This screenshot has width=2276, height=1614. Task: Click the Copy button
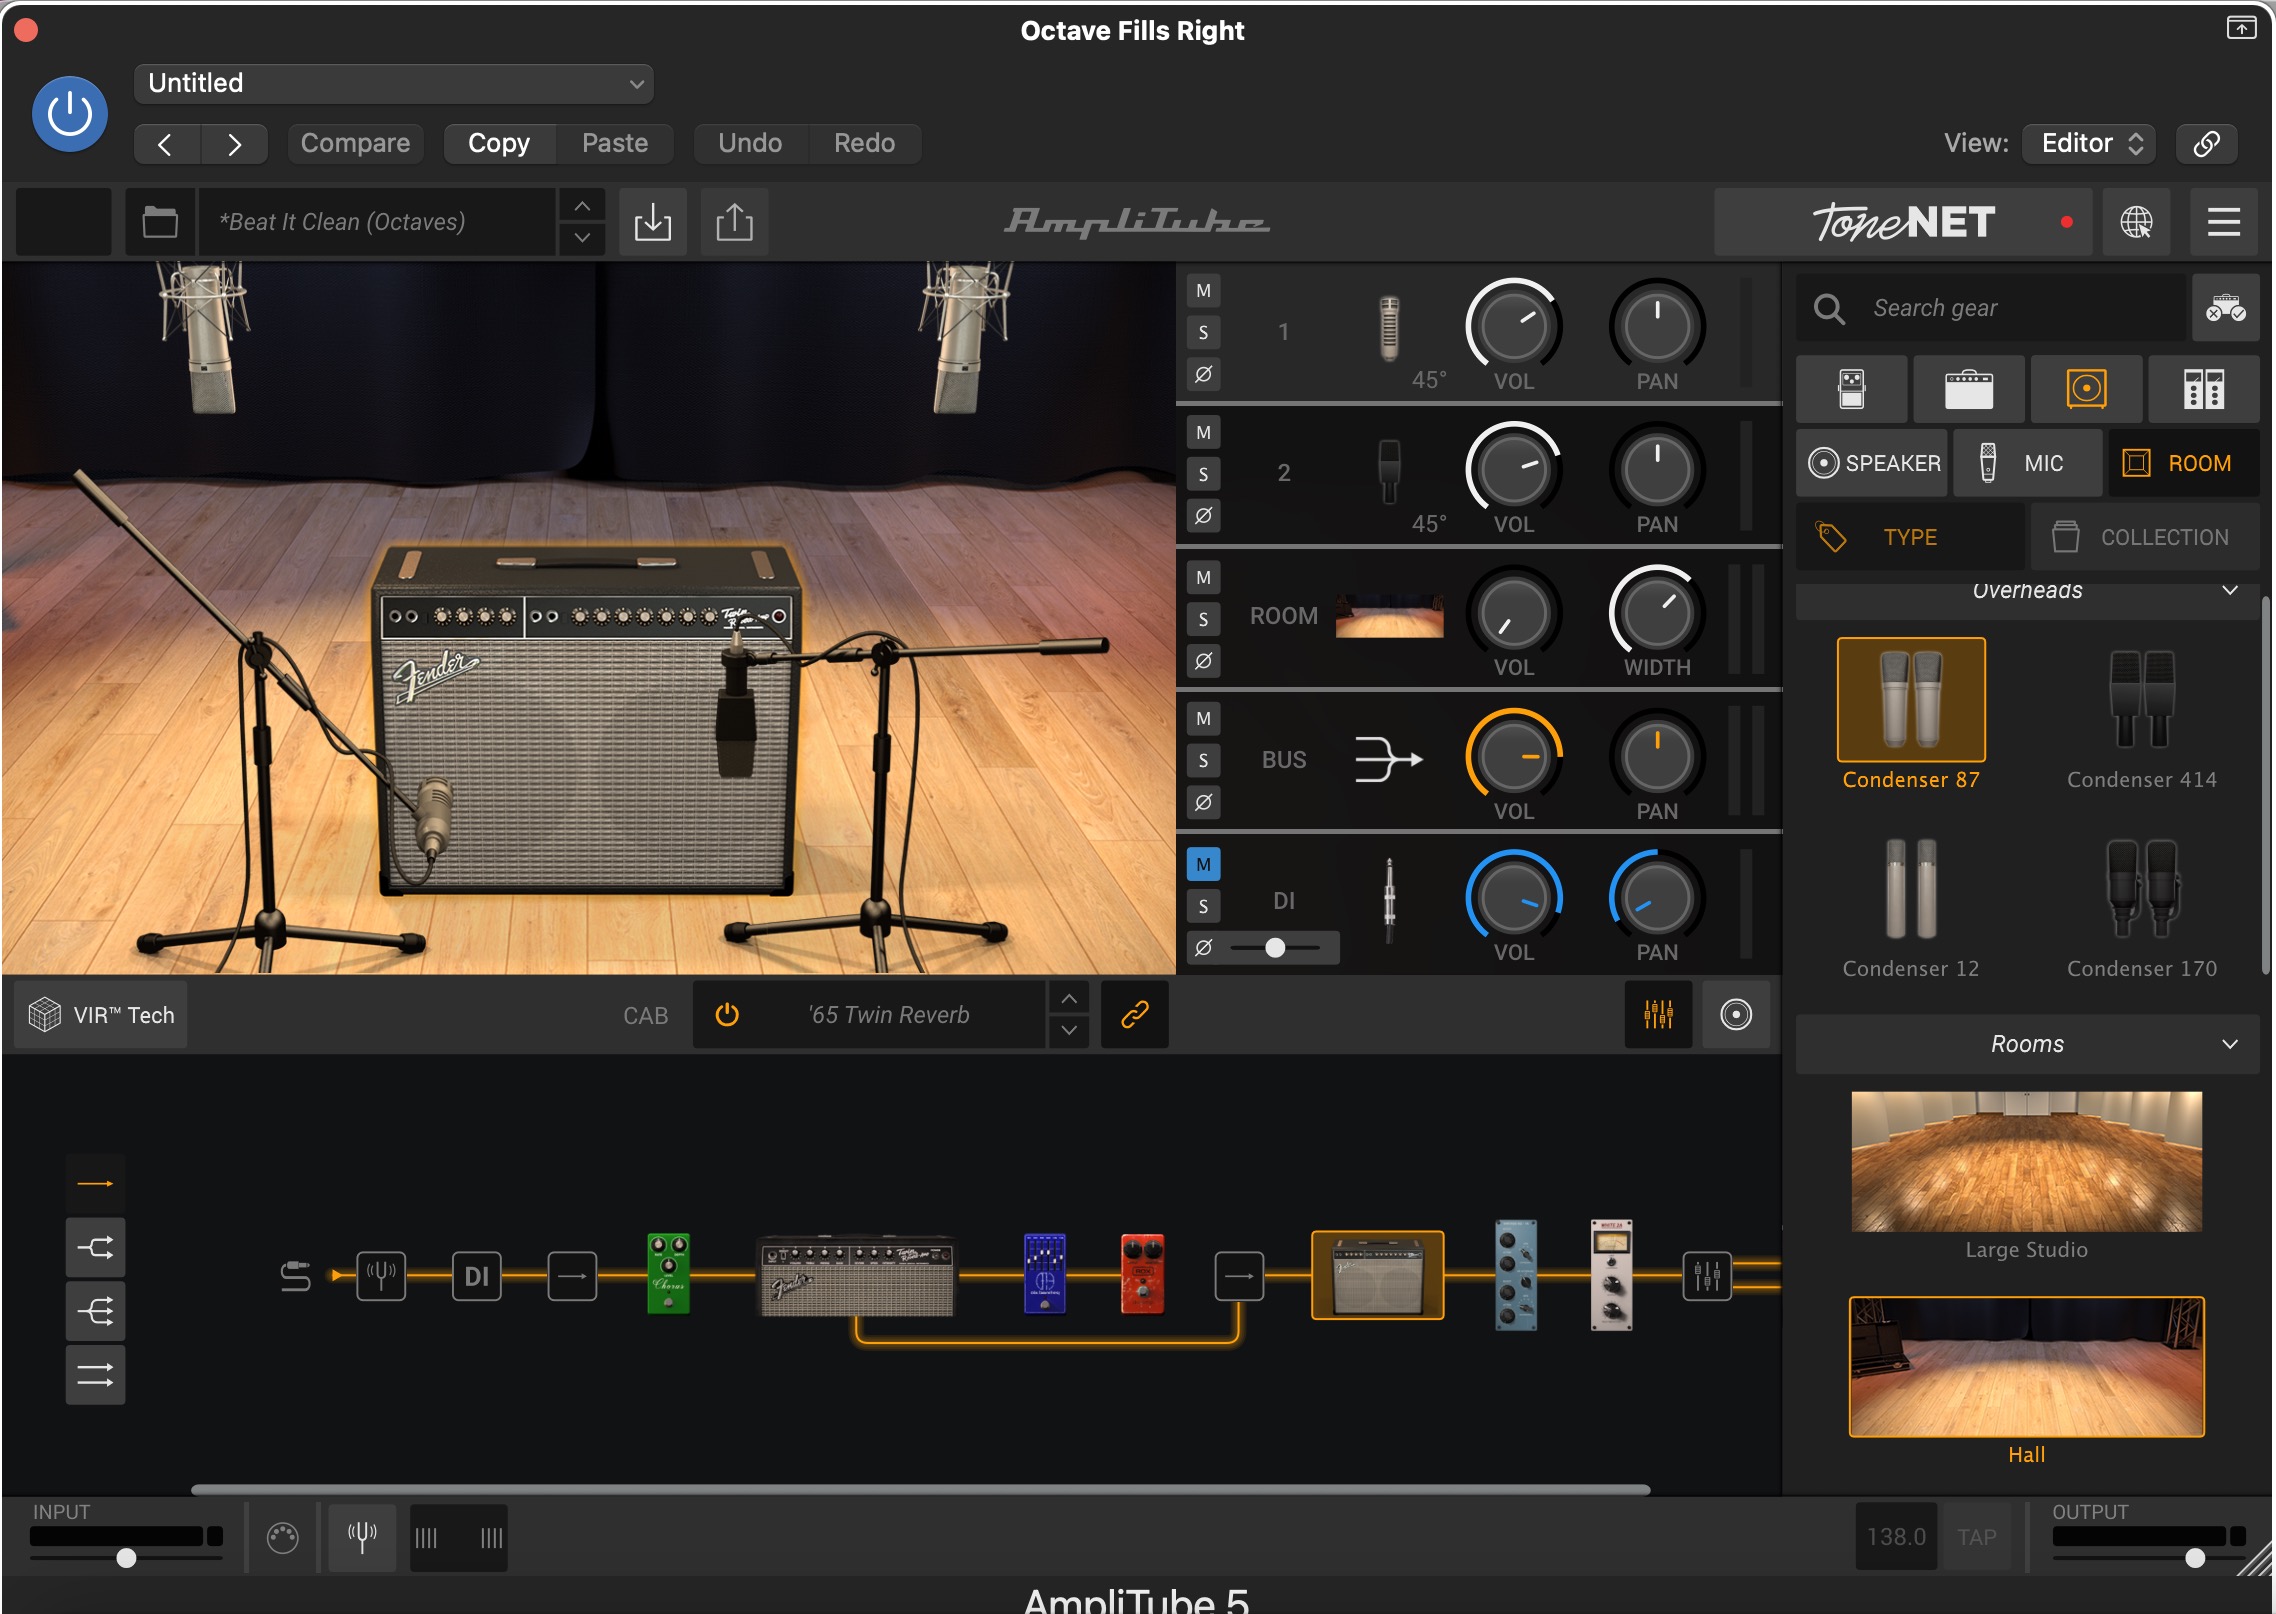(499, 144)
